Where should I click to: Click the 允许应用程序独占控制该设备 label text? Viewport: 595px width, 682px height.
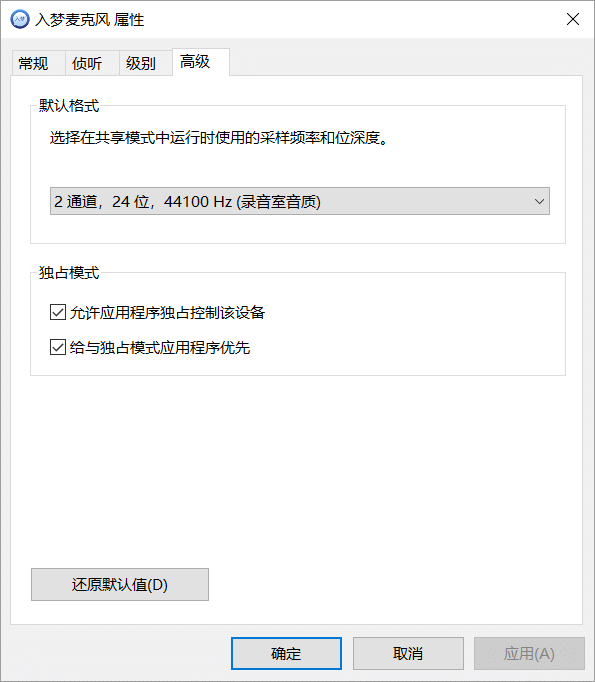point(167,313)
